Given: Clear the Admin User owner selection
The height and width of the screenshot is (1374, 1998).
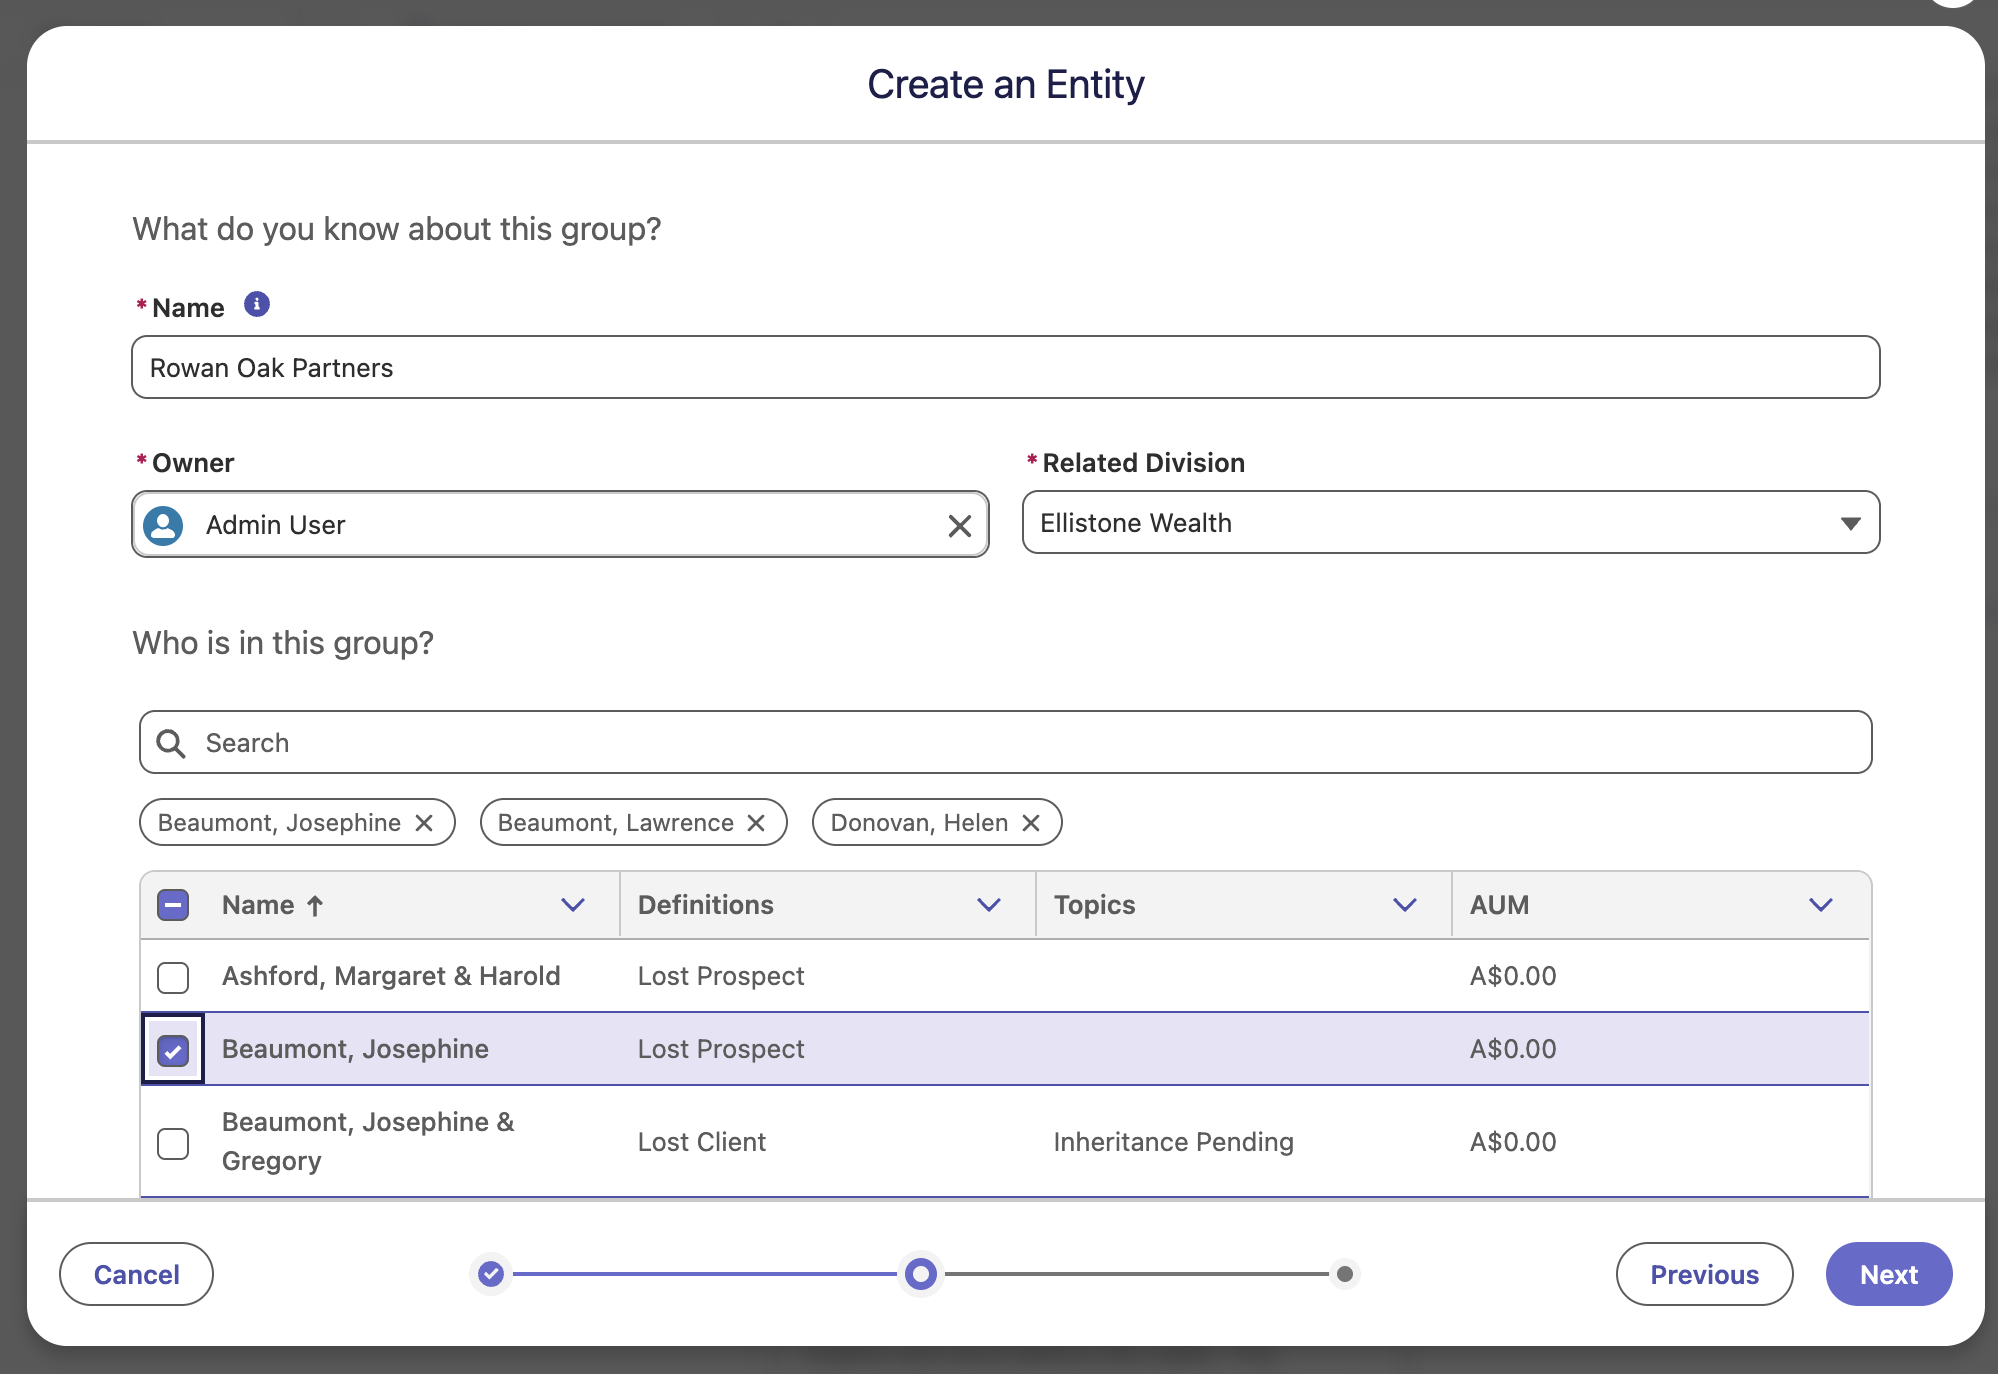Looking at the screenshot, I should 960,525.
